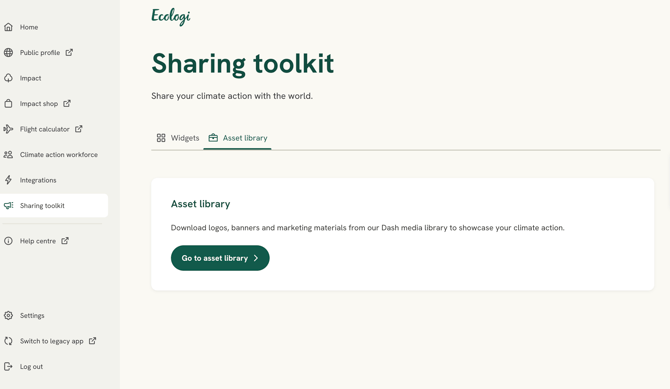Screen dimensions: 670x389
Task: Click the Impact tree icon
Action: click(x=8, y=78)
